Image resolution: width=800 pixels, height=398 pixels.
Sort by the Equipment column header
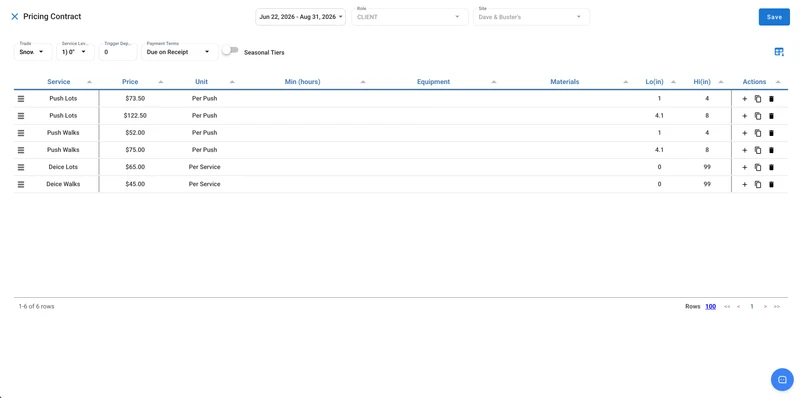(433, 82)
